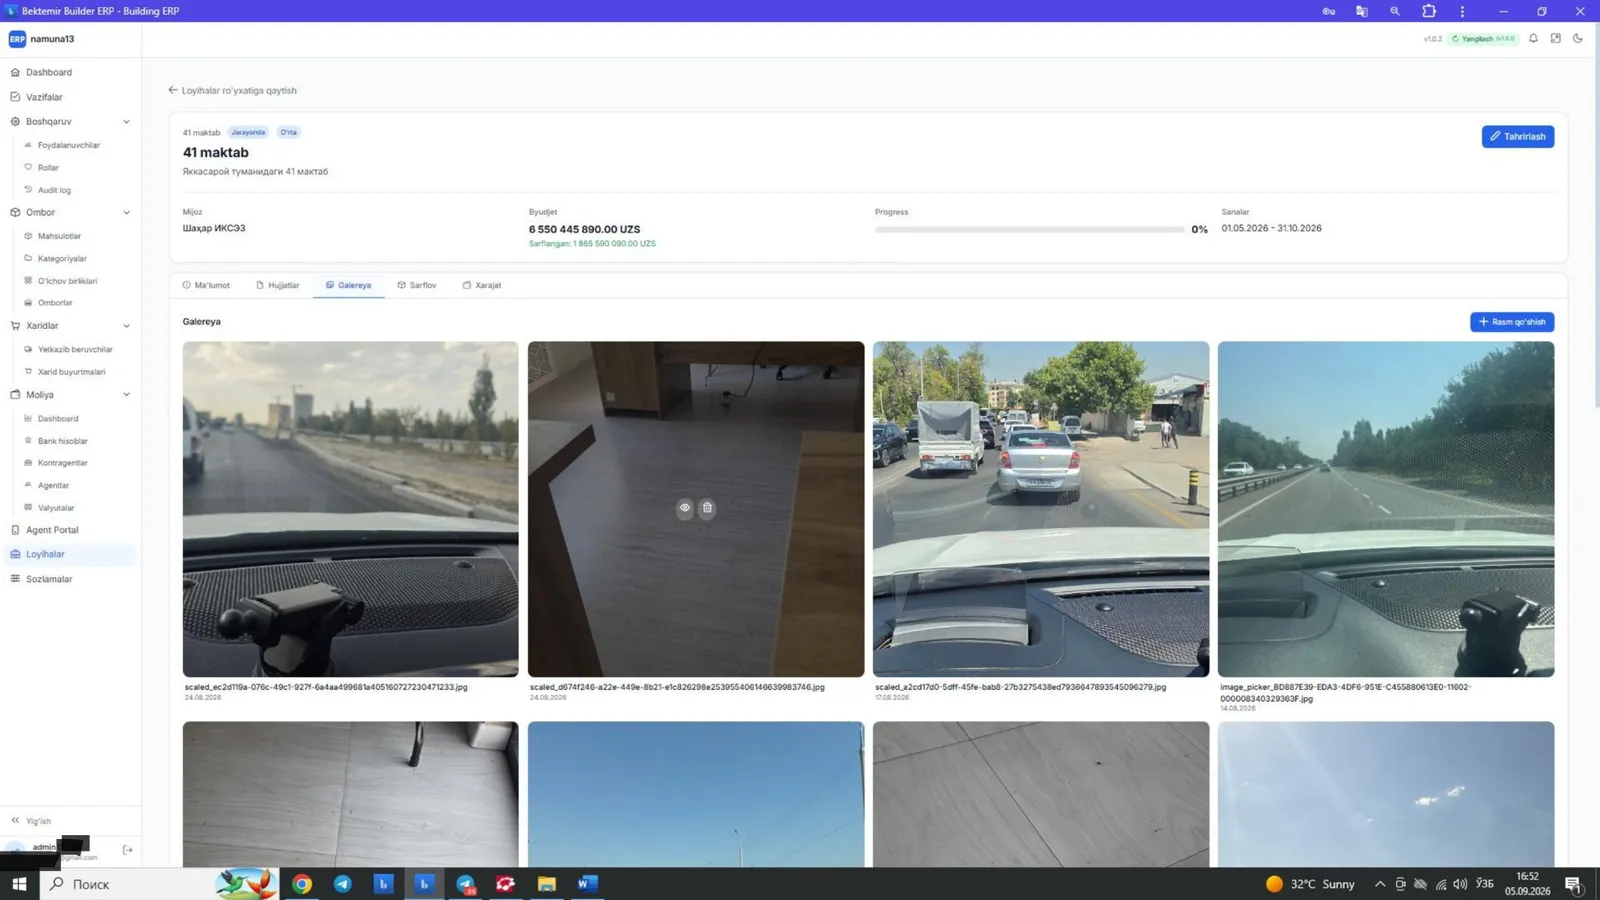Collapse the Xaridlar section
Screen dimensions: 1600x900
coord(126,326)
